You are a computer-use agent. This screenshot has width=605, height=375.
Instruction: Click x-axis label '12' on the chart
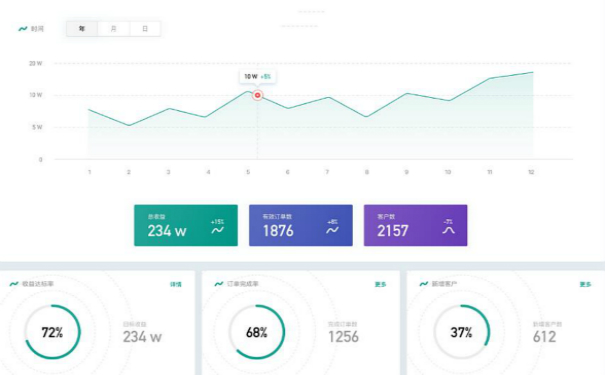531,172
